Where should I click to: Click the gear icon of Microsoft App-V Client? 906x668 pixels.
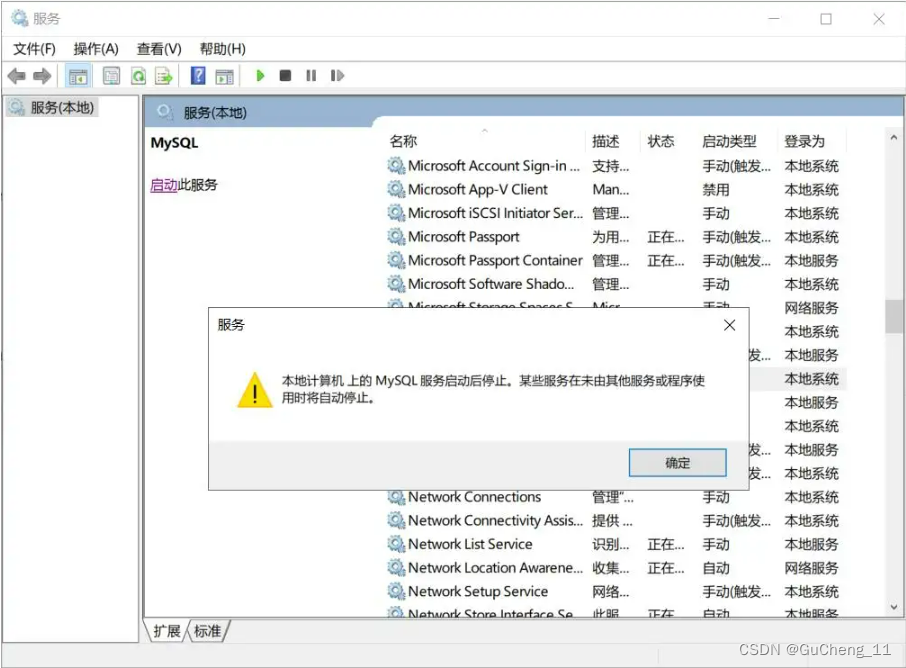click(396, 190)
